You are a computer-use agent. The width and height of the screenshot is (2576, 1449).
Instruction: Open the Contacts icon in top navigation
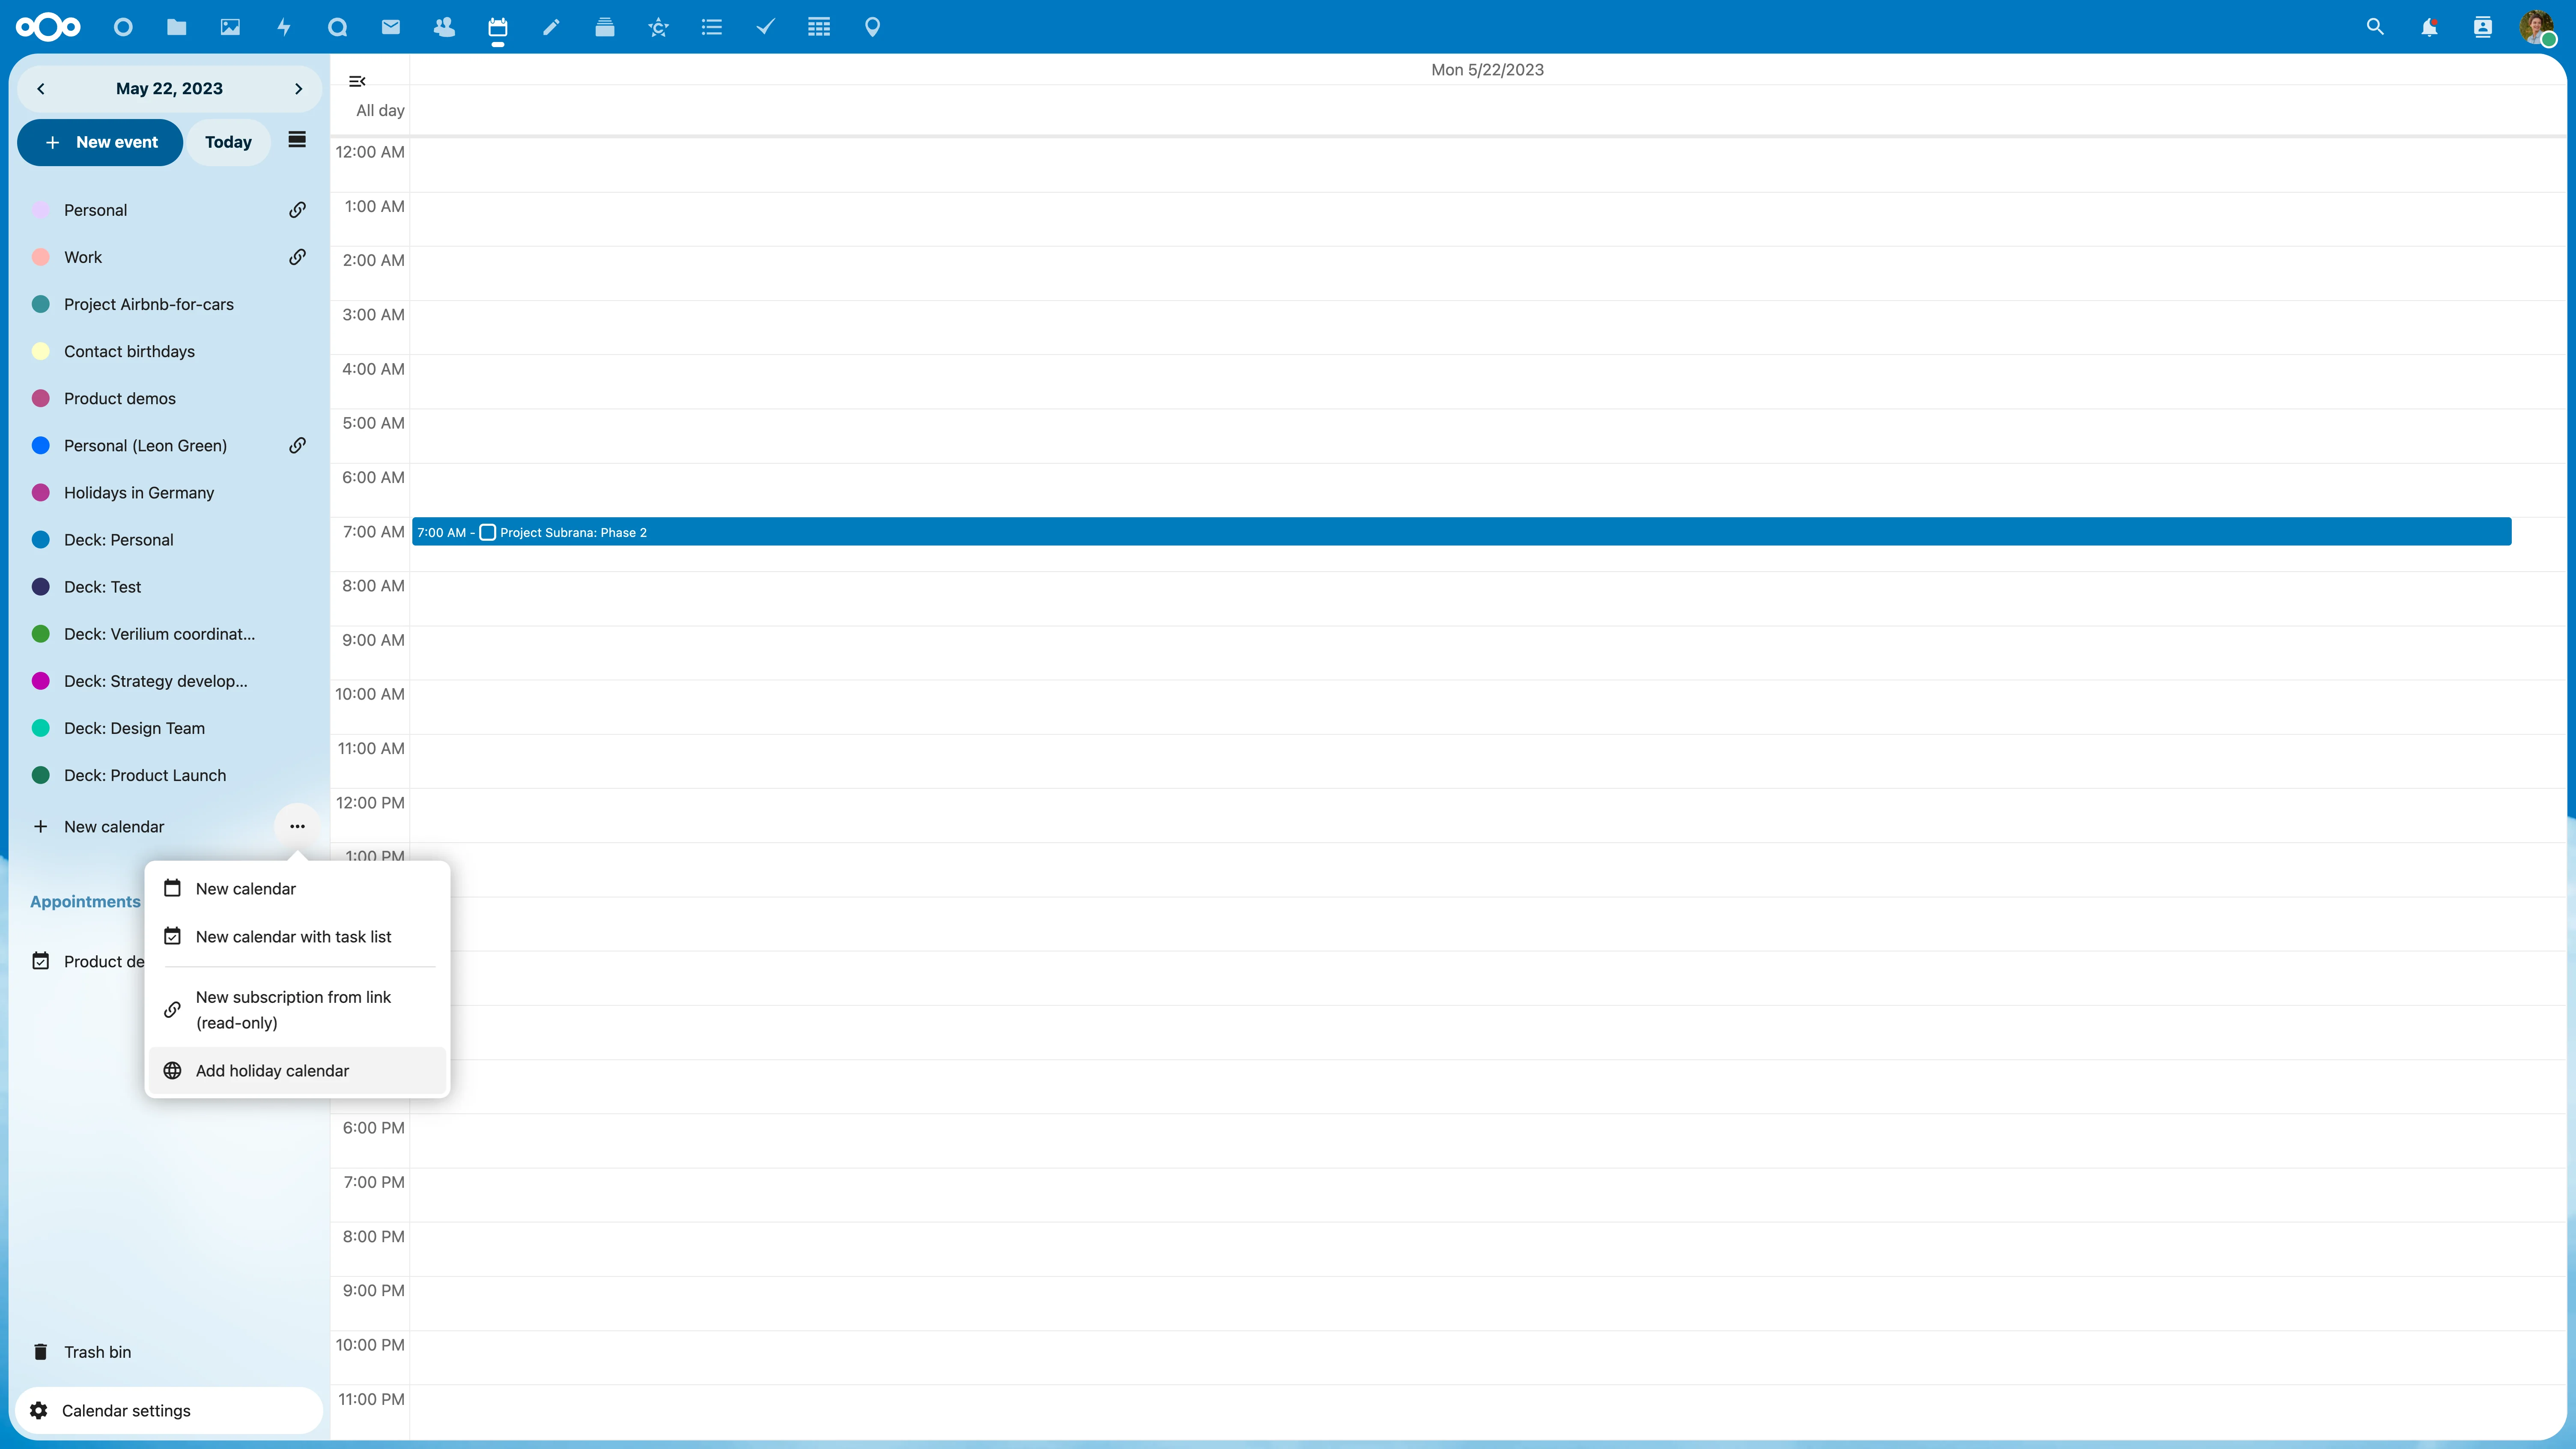tap(444, 27)
